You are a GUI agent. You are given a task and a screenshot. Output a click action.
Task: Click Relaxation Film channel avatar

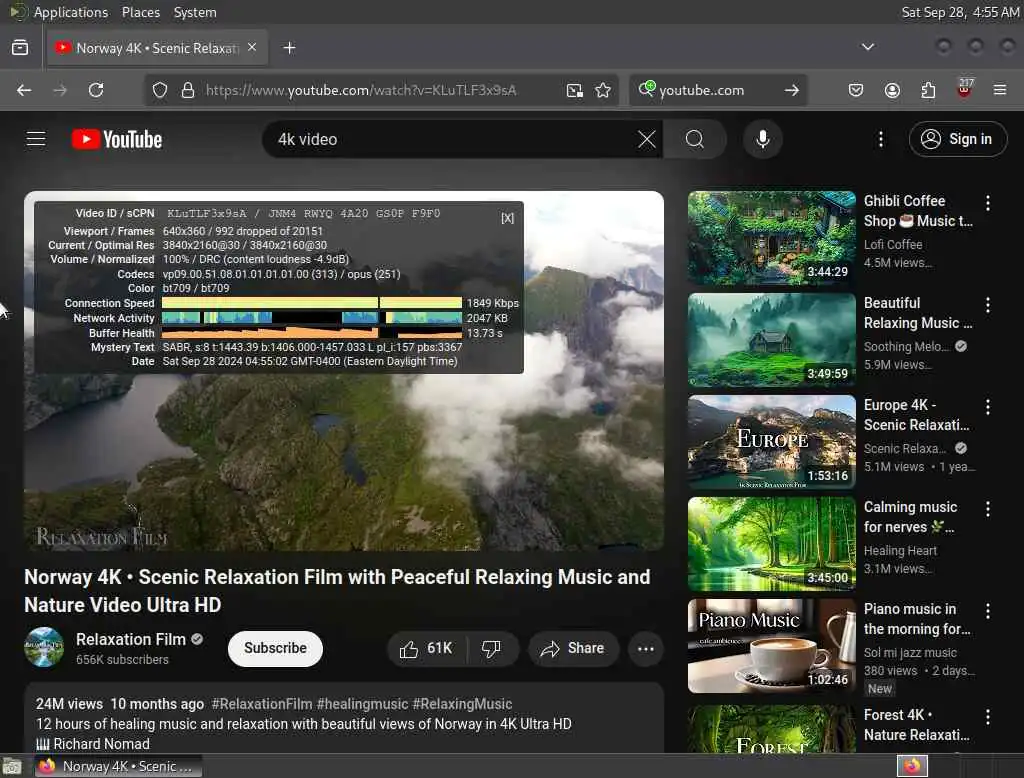click(44, 647)
